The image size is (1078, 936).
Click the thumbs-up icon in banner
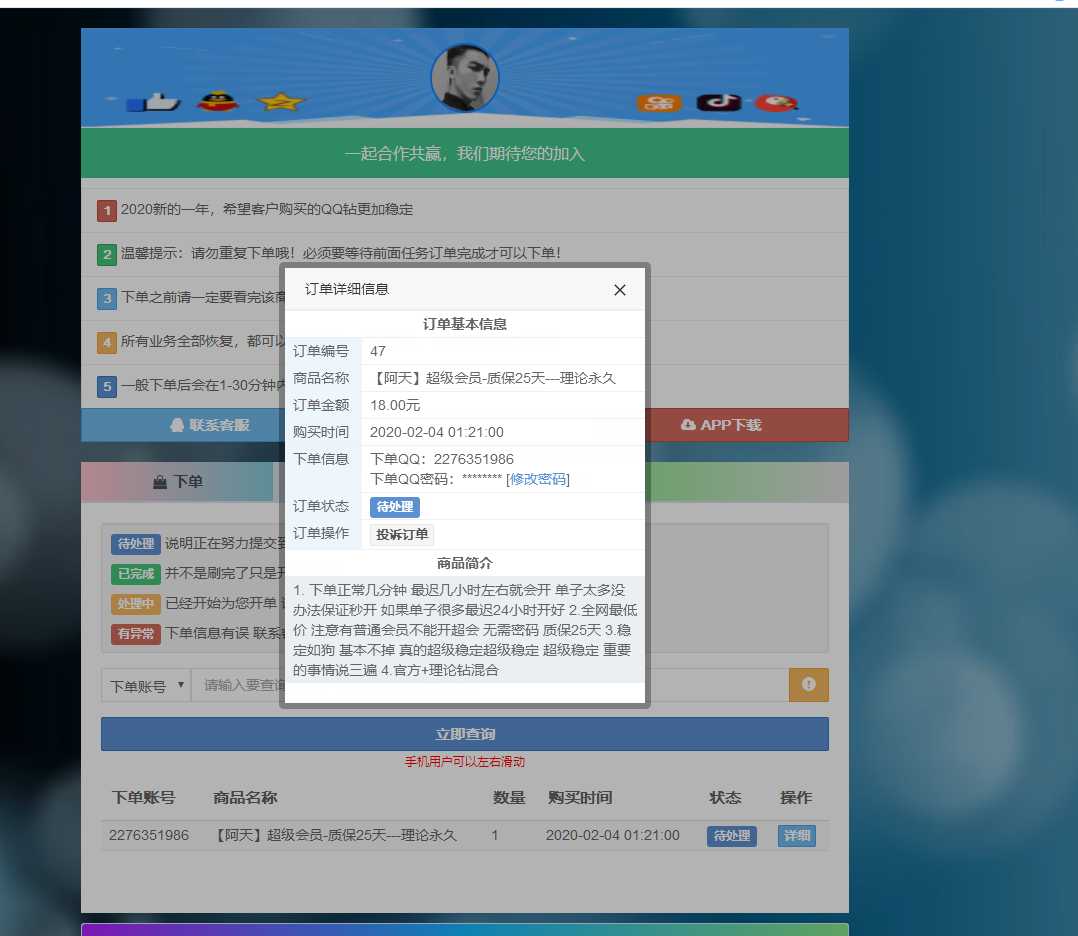(x=153, y=102)
